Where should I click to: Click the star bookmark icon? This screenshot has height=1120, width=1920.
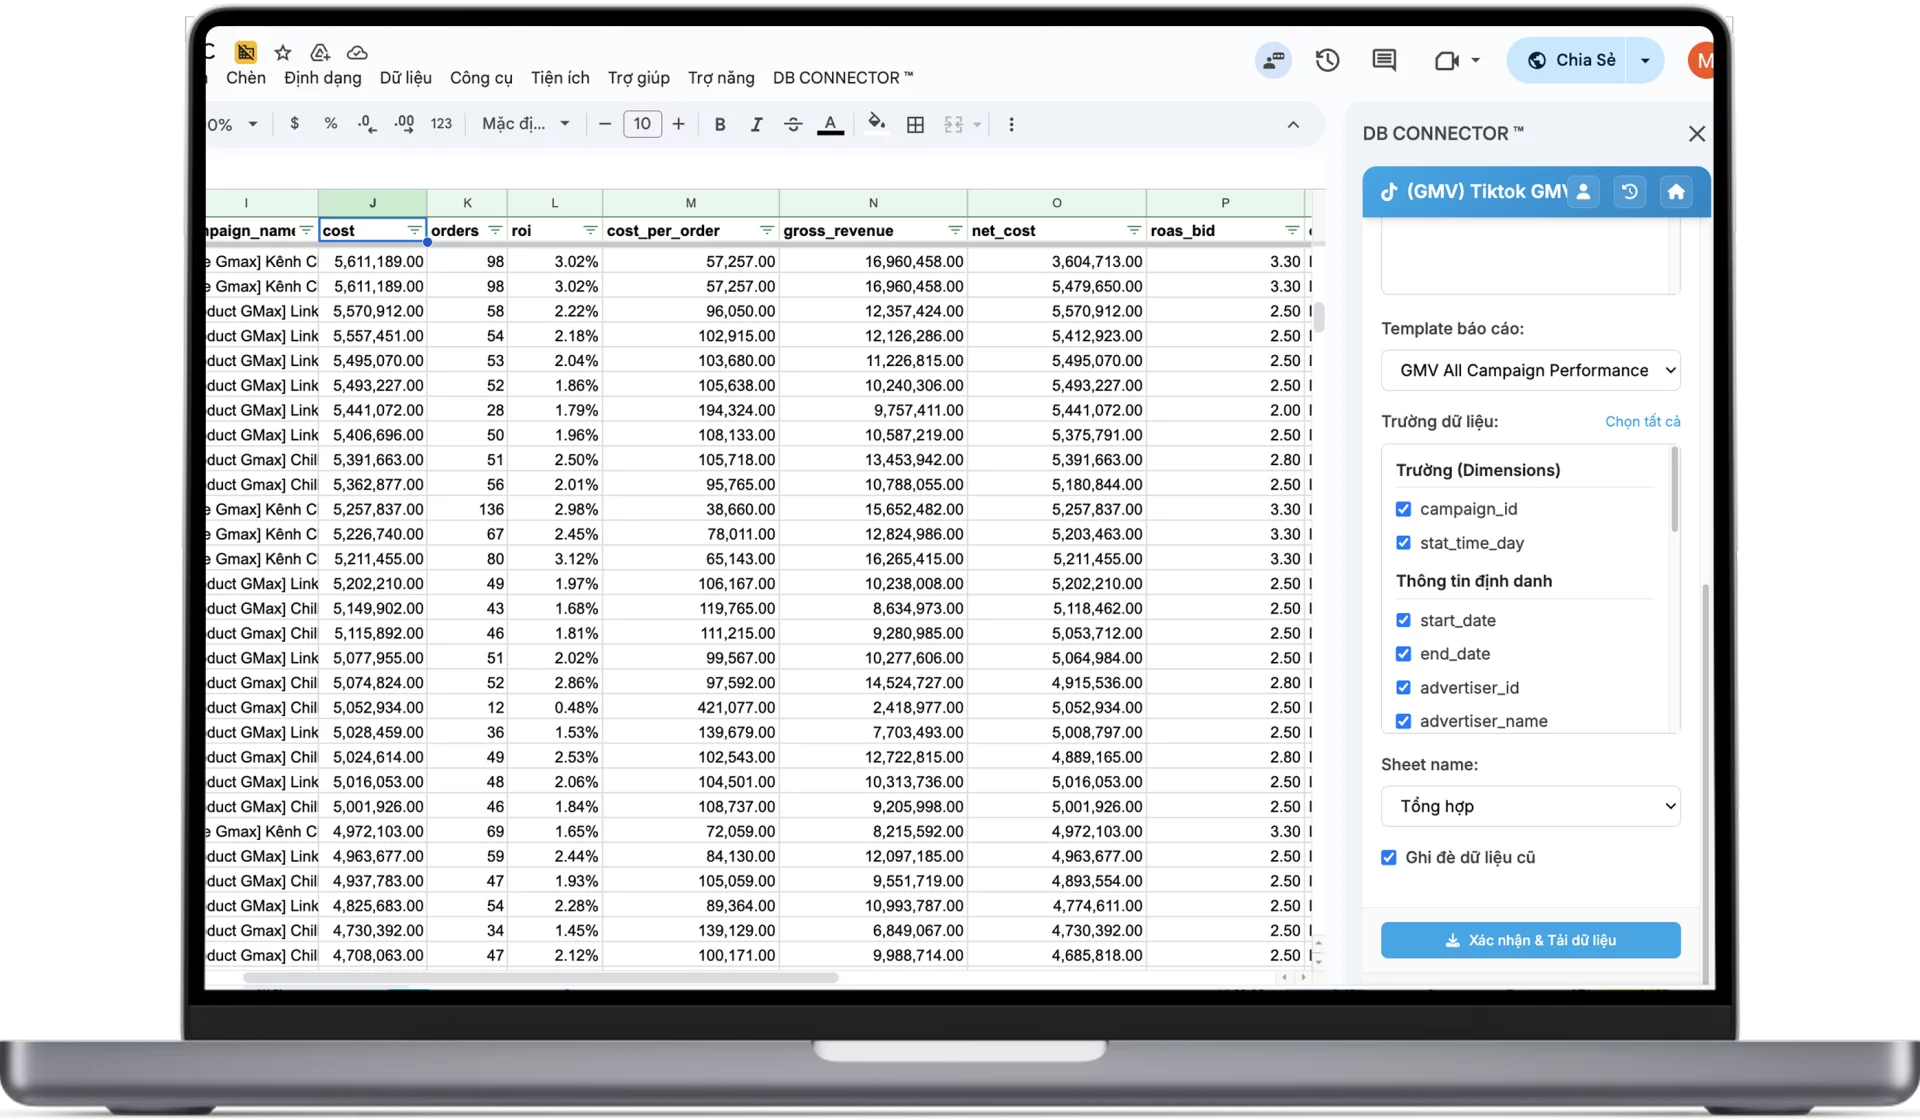coord(283,52)
